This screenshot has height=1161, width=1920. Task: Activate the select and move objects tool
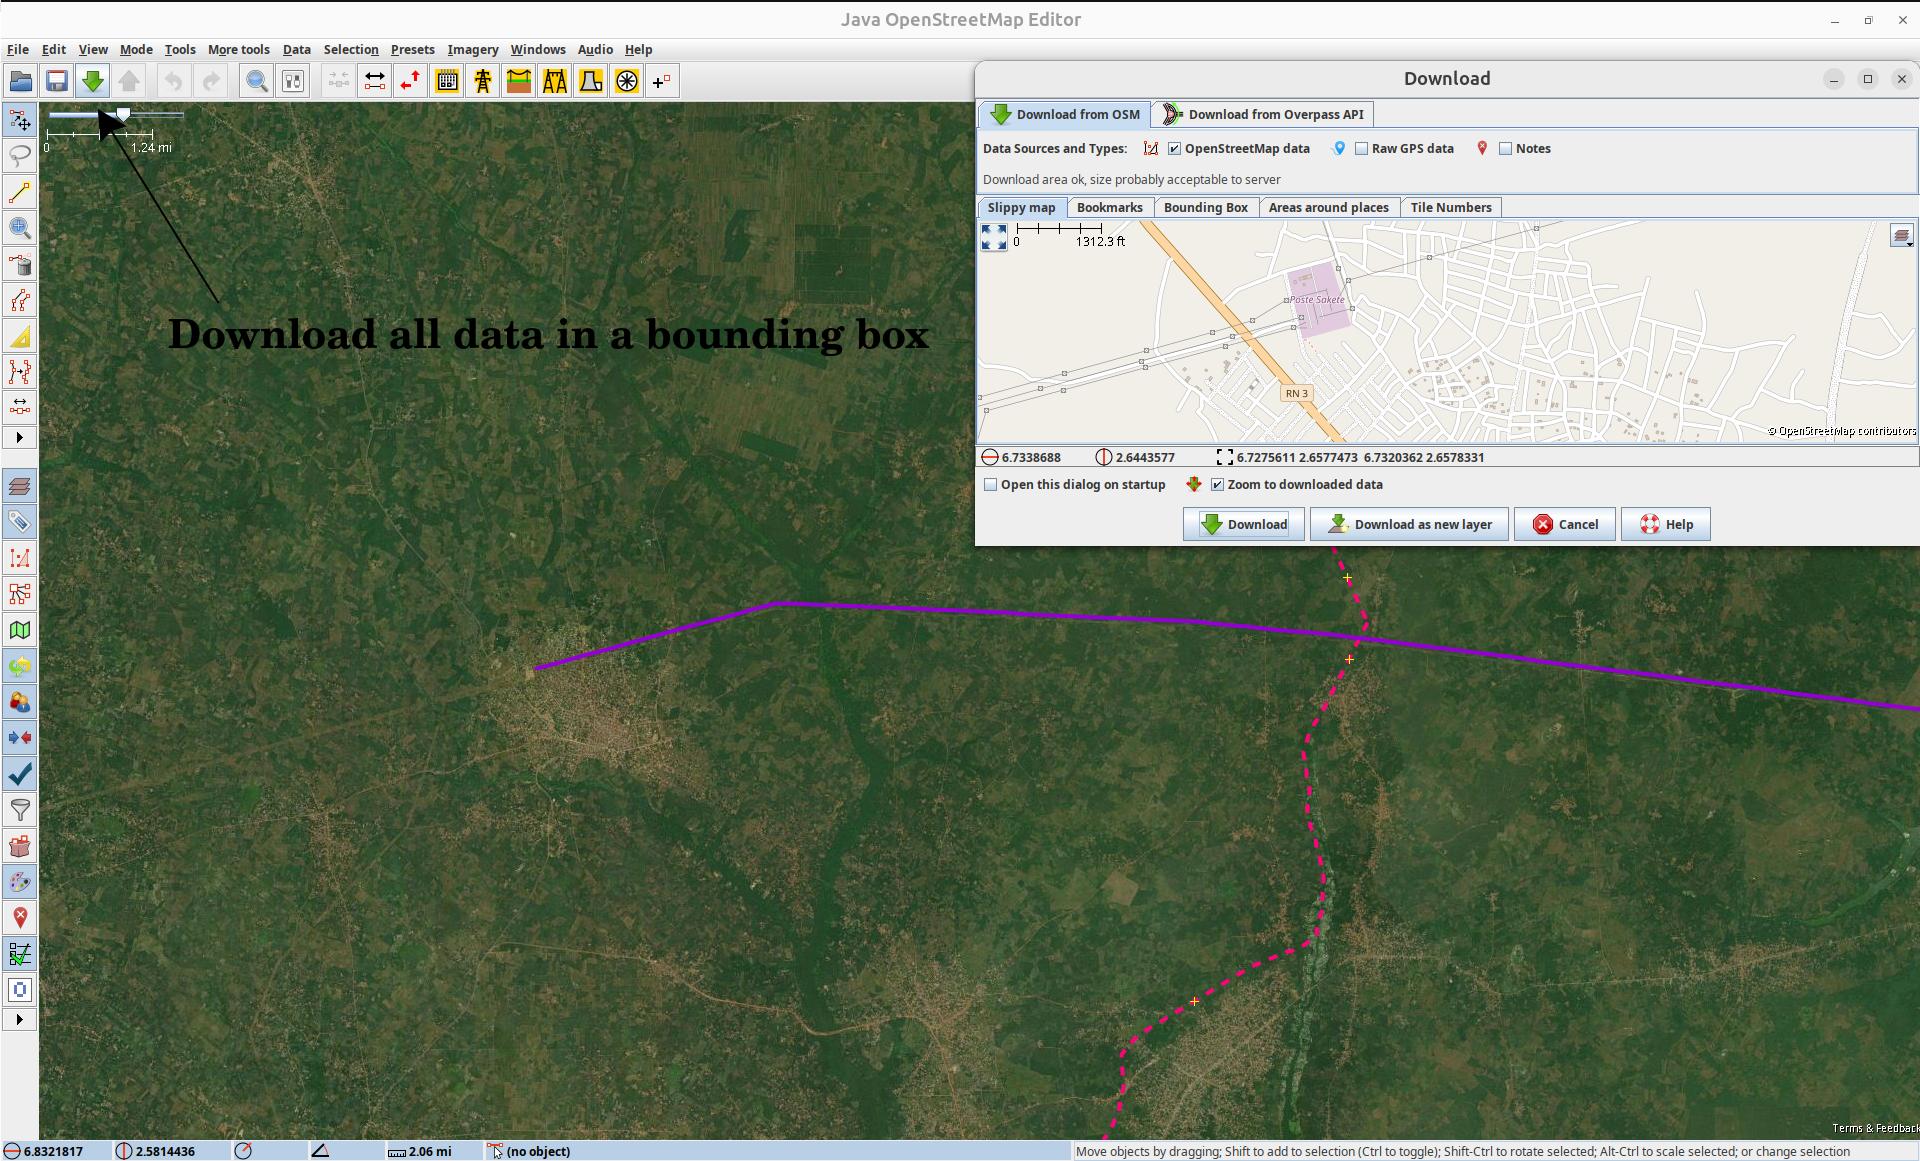[20, 120]
